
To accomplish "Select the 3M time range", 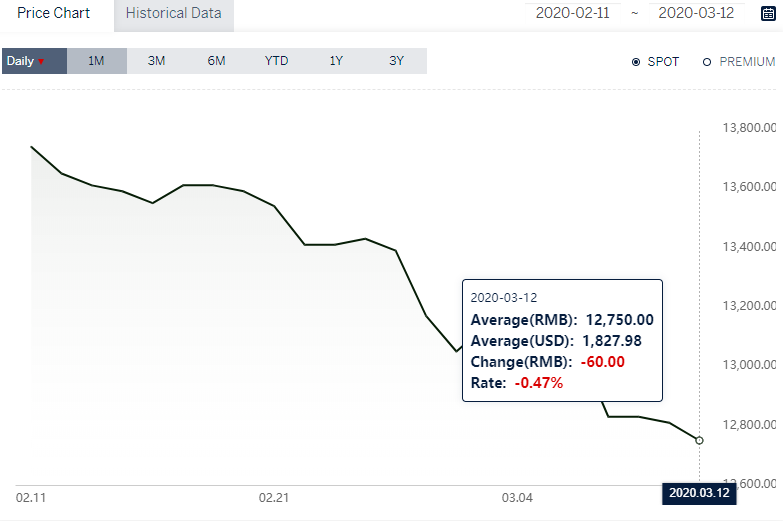I will point(156,61).
